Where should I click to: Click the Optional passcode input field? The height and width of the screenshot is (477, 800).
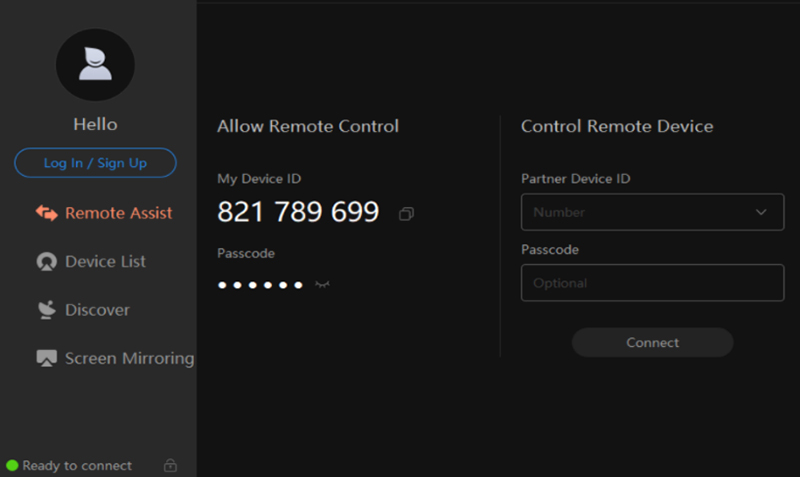[652, 283]
